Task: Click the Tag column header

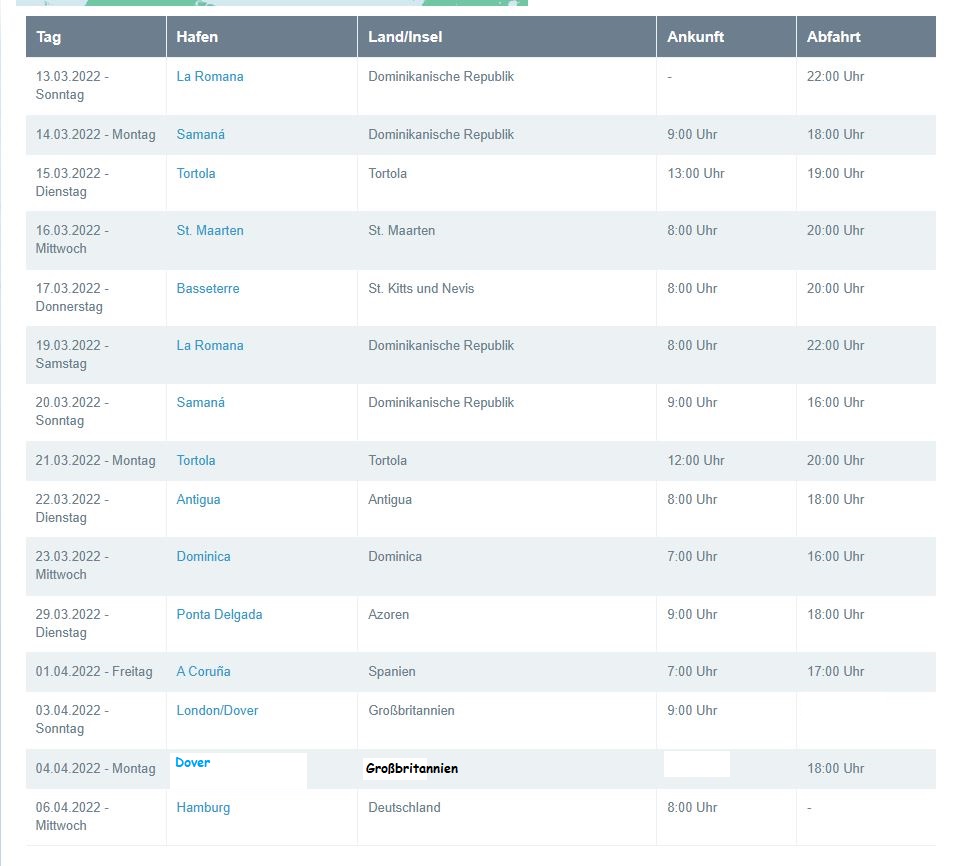Action: [x=49, y=37]
